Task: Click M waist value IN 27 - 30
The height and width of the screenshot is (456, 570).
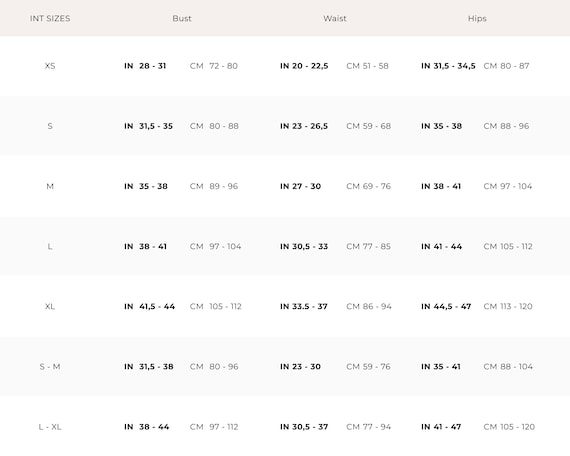Action: (301, 186)
